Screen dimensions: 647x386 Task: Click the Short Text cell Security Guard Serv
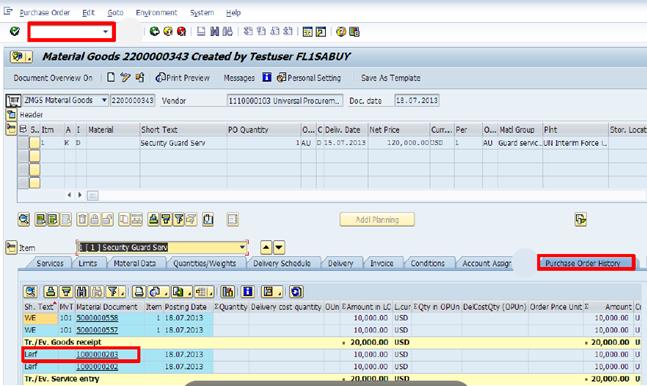point(183,143)
